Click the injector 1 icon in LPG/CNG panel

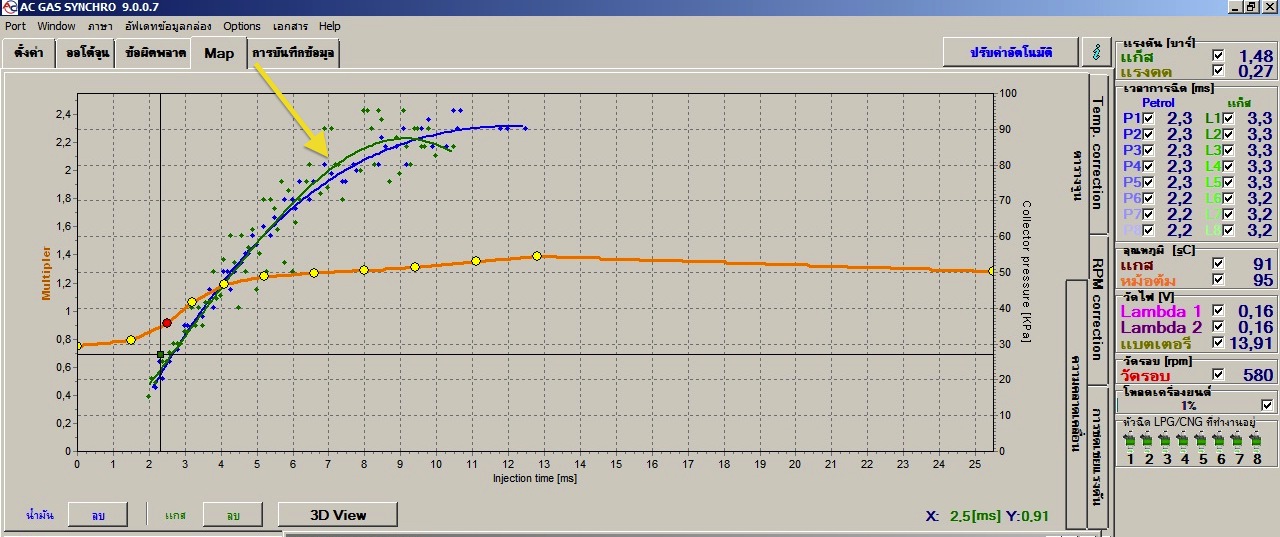coord(1130,441)
